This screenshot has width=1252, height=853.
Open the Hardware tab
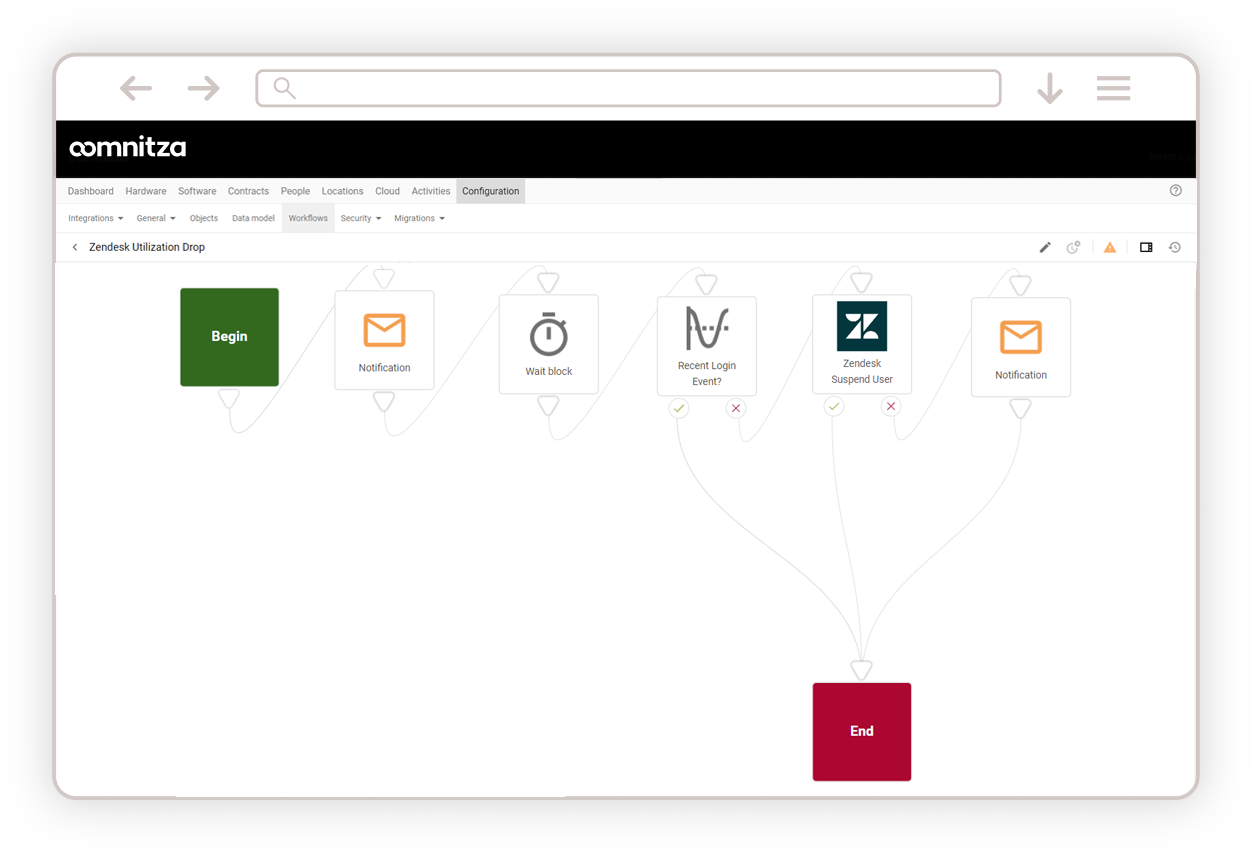(x=146, y=191)
